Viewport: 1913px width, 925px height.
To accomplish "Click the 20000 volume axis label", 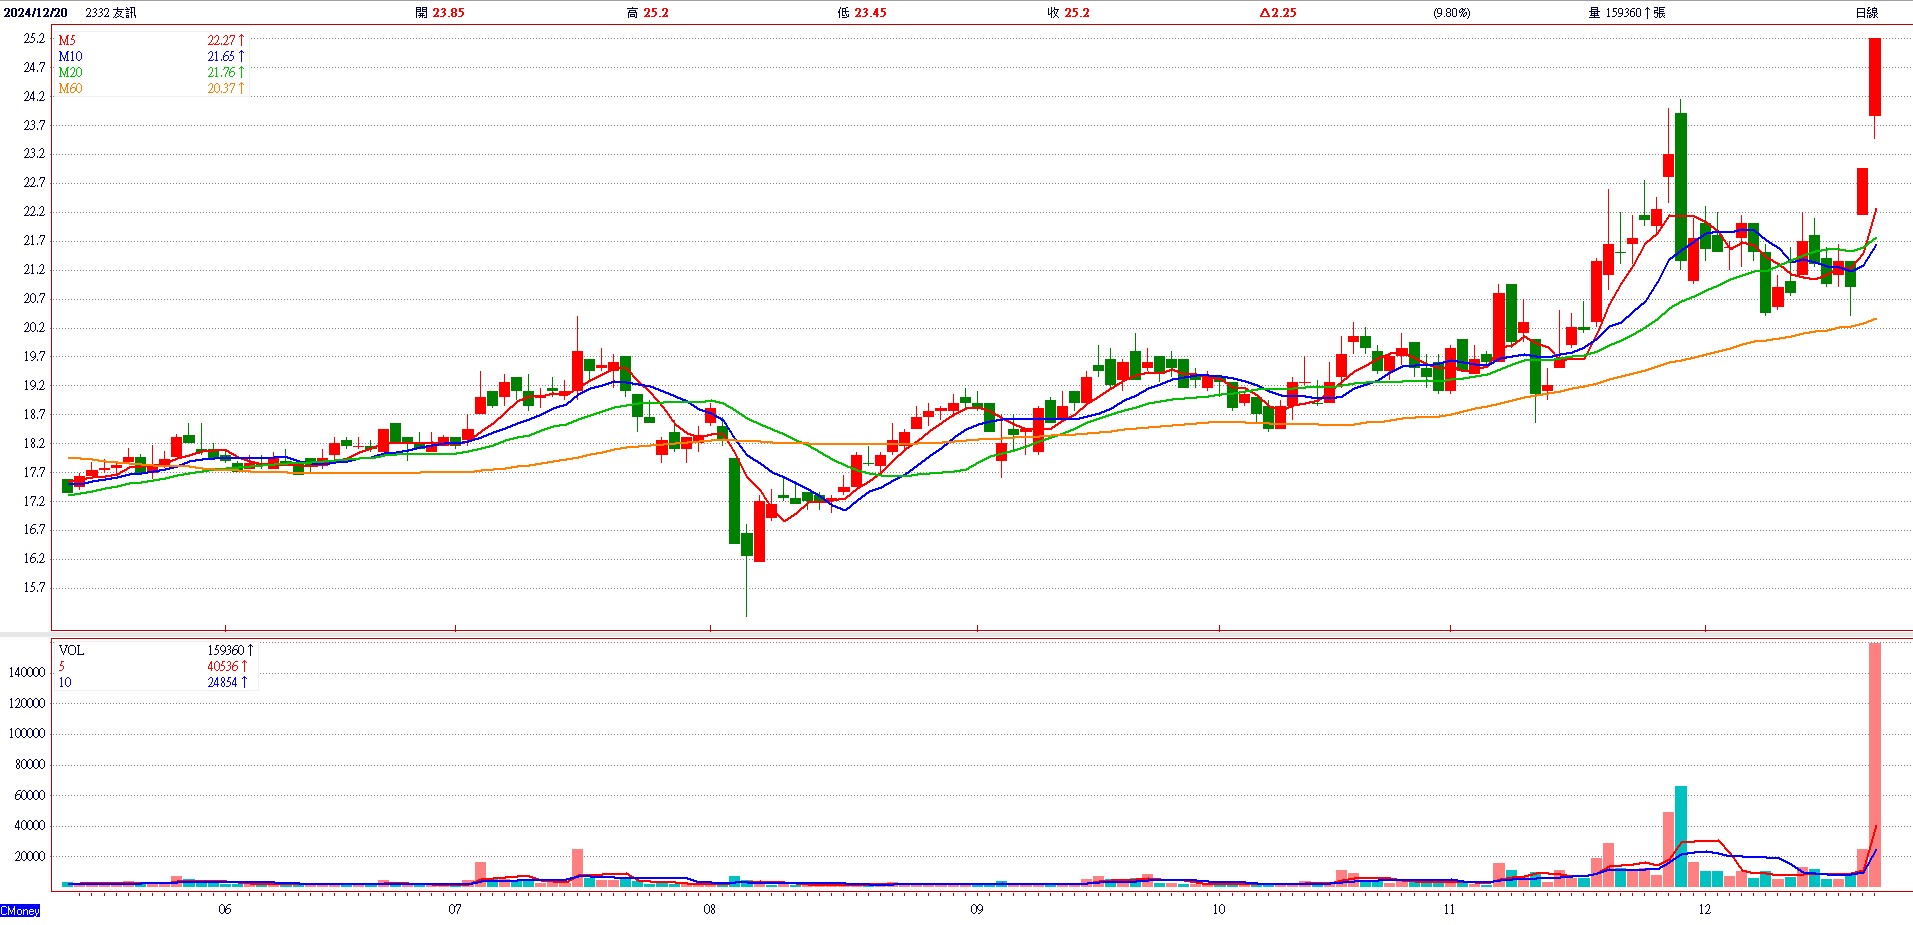I will pyautogui.click(x=29, y=857).
